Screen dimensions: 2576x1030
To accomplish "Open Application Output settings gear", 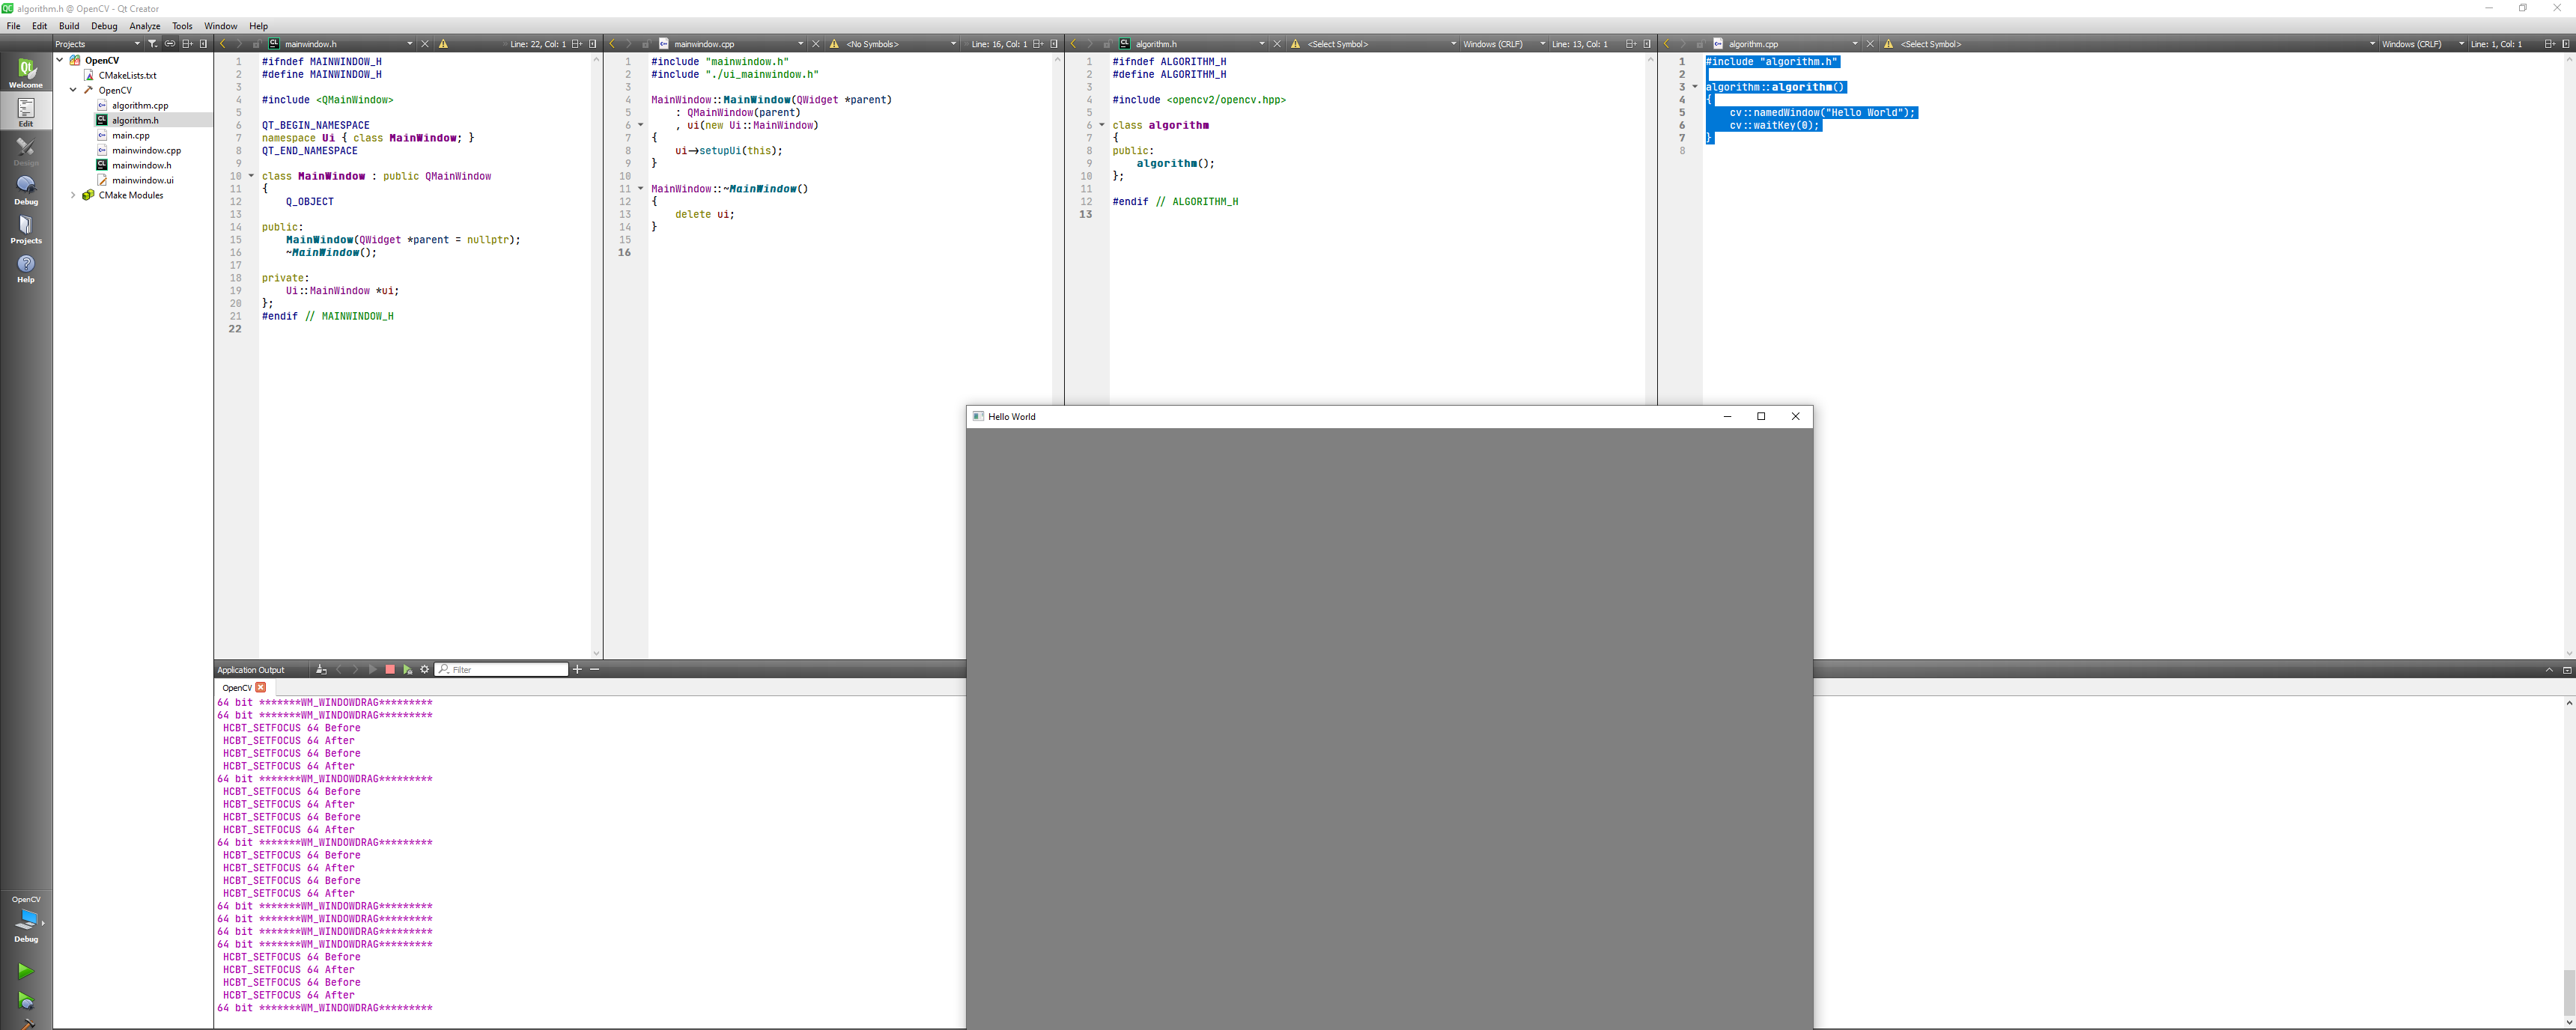I will tap(424, 670).
